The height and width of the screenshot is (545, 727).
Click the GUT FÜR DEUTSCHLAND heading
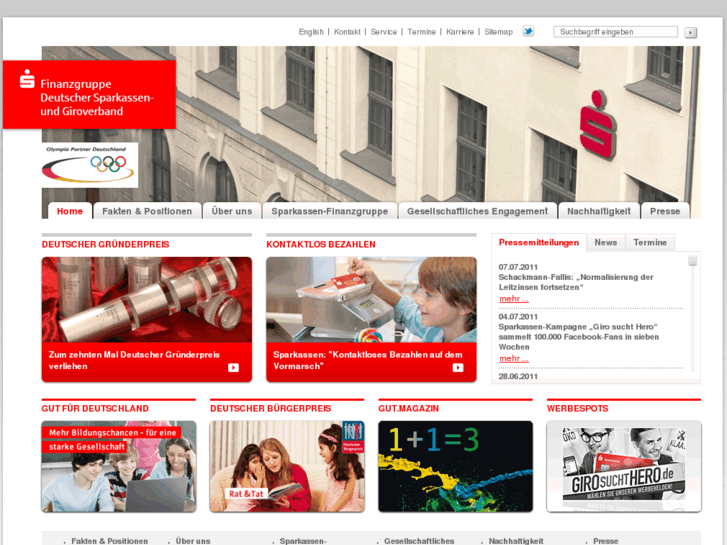tap(95, 409)
